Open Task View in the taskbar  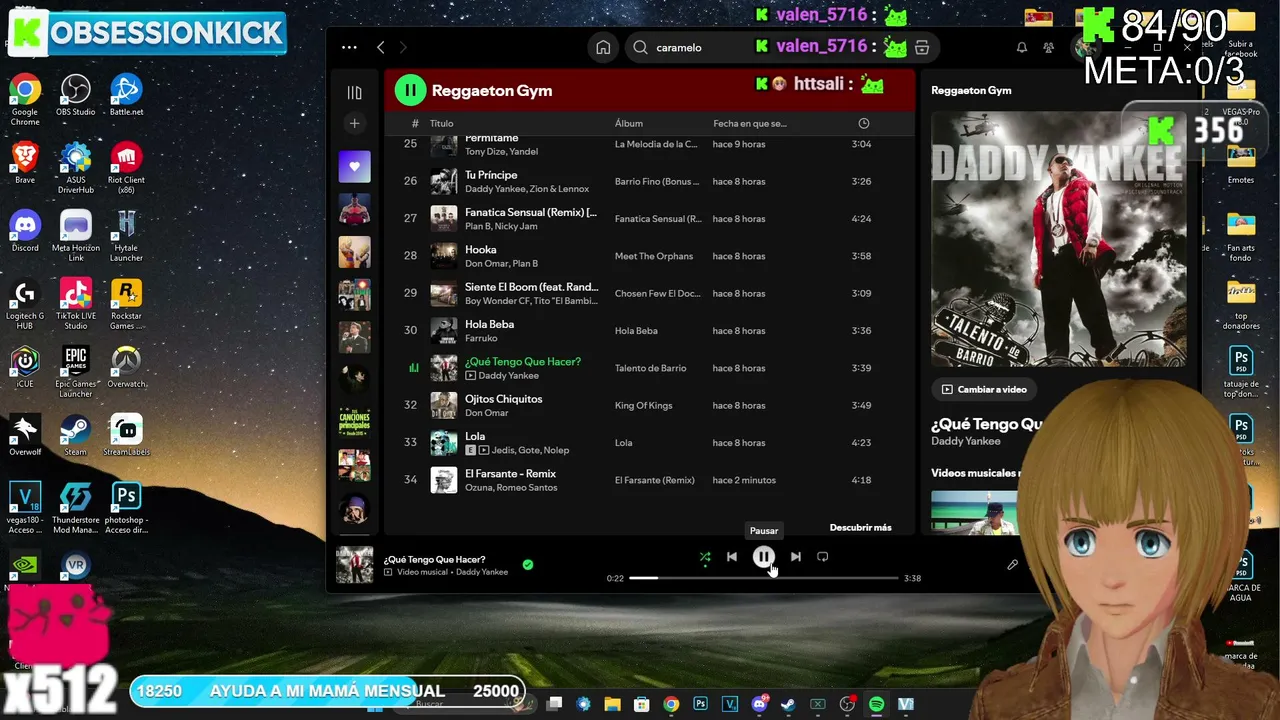pos(554,704)
